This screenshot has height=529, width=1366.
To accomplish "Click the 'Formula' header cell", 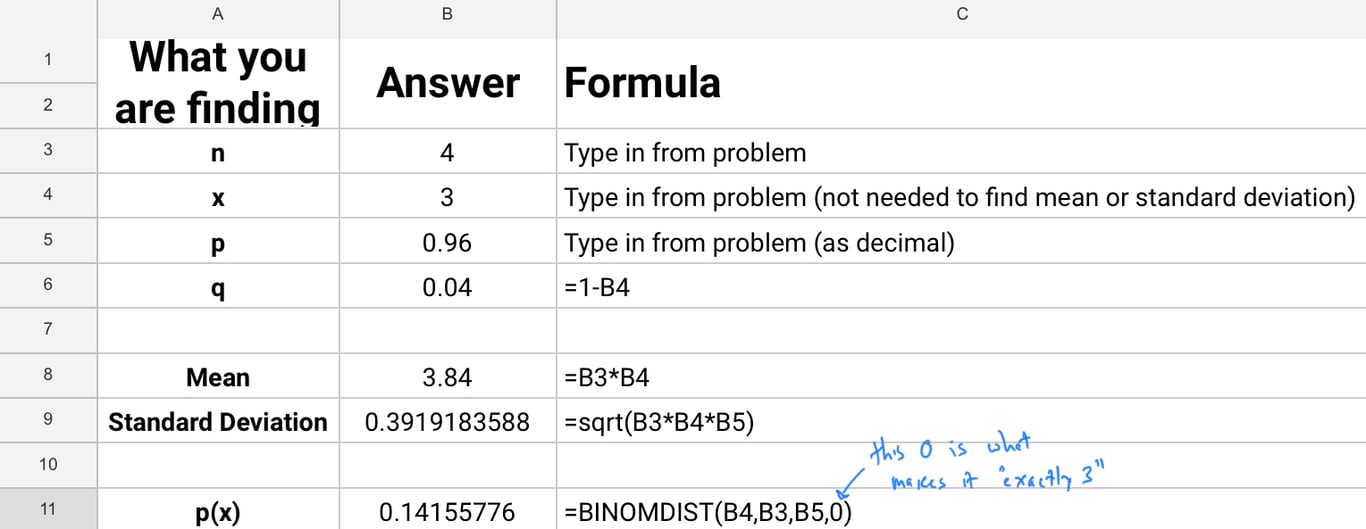I will [x=642, y=83].
